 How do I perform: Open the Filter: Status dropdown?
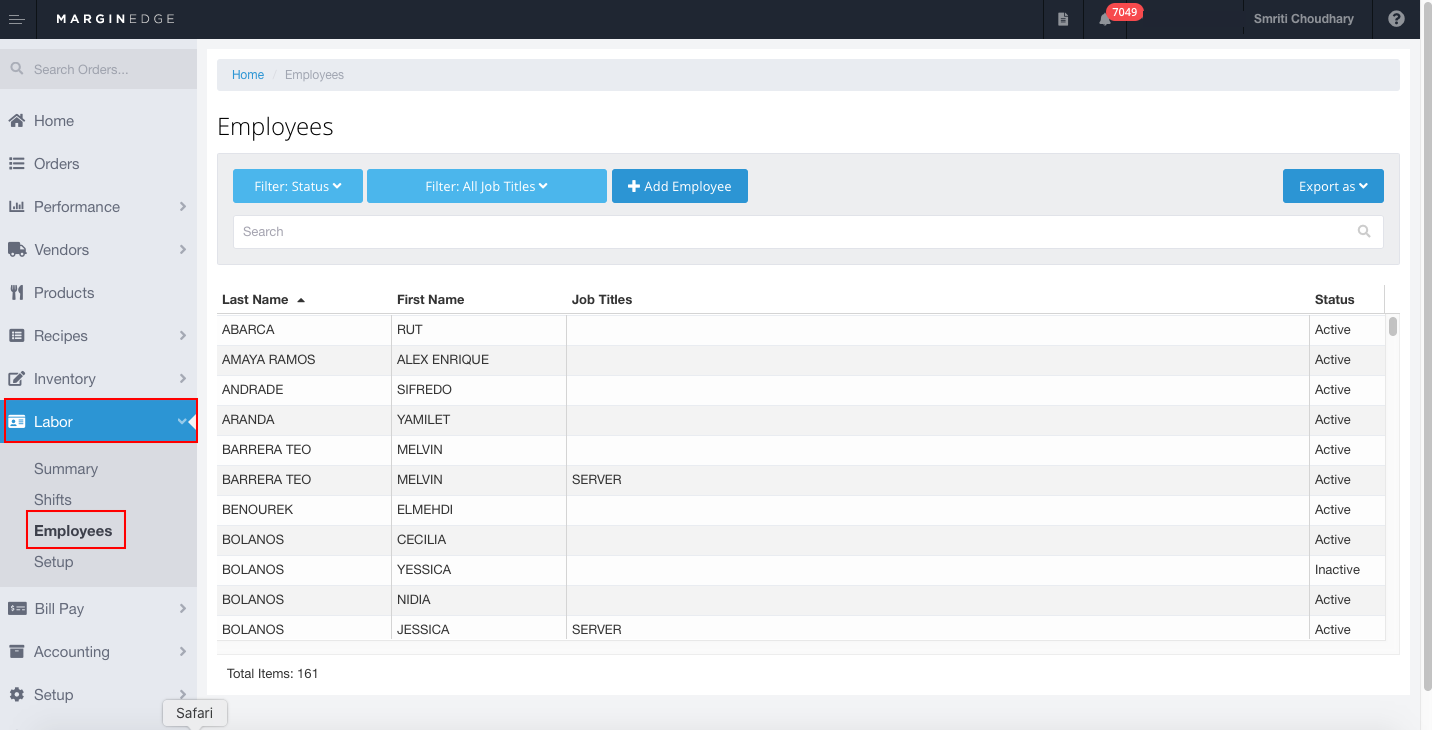click(298, 186)
